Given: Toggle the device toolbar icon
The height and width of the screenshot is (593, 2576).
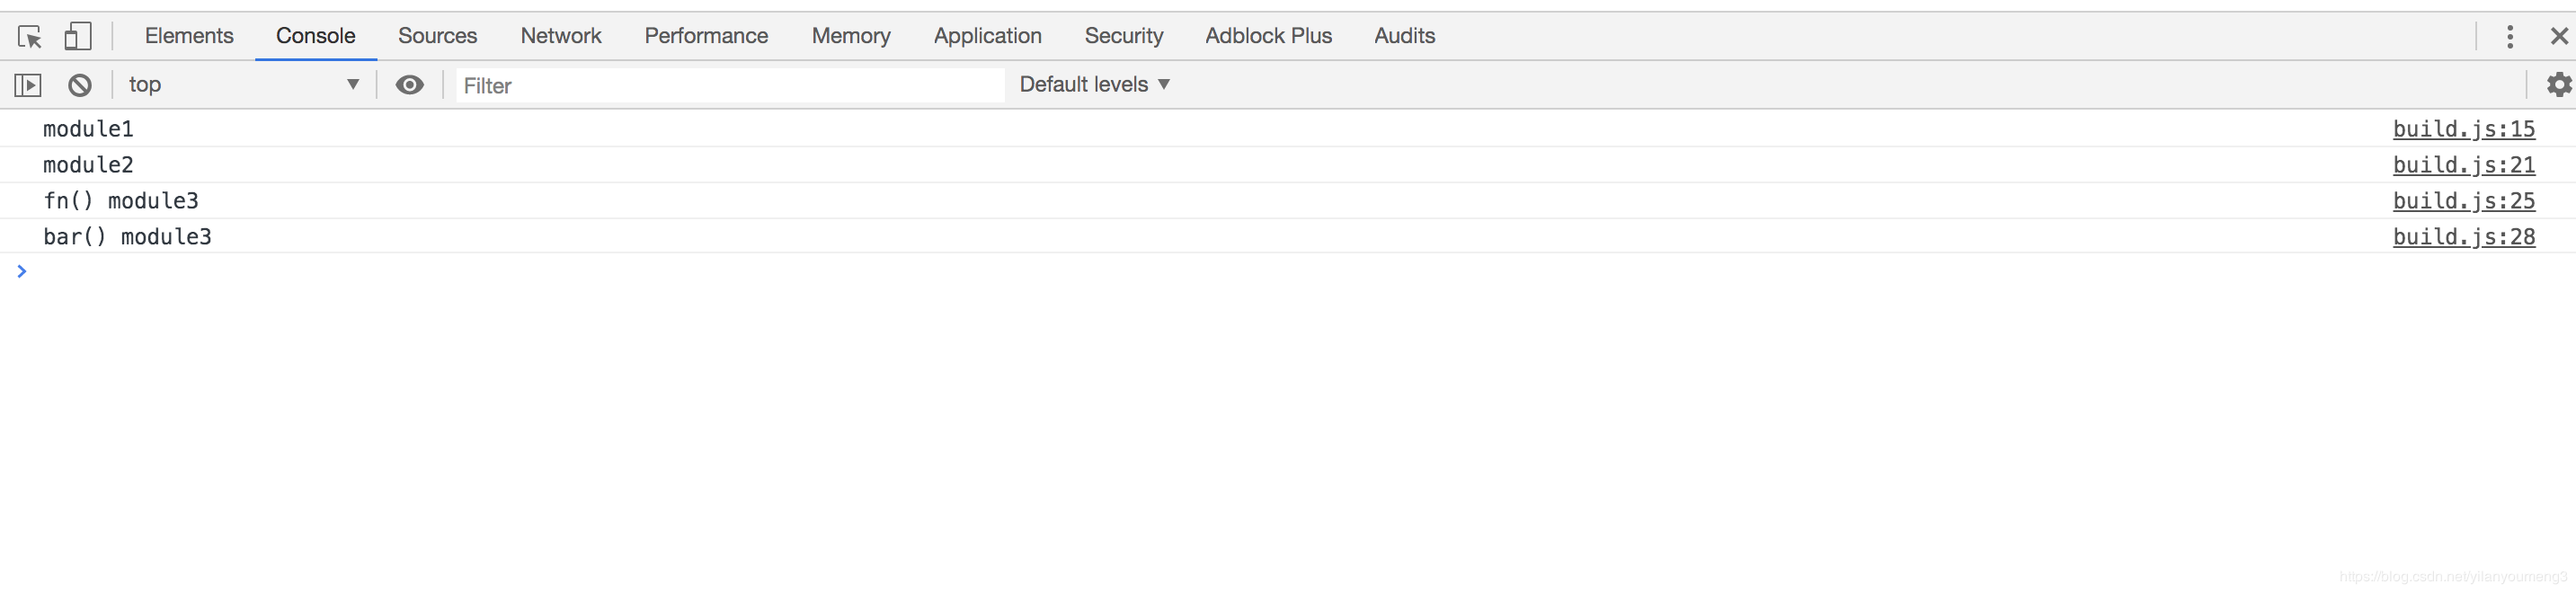Looking at the screenshot, I should coord(77,37).
